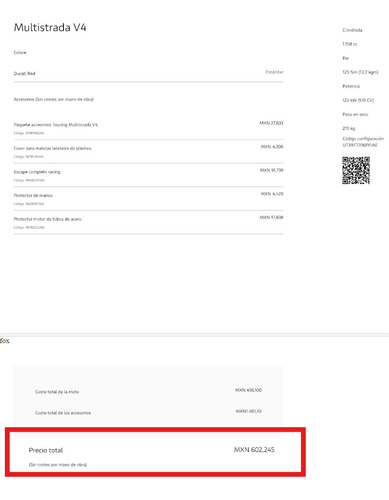Click the Peso en seco label
This screenshot has width=389, height=500.
[x=355, y=114]
